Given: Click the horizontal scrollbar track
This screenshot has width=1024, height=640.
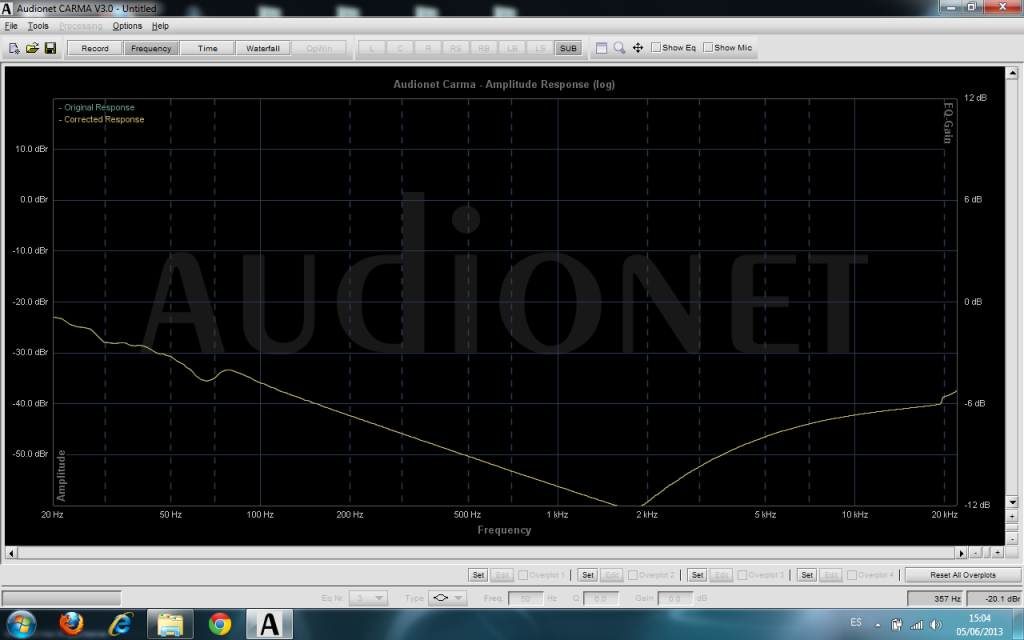Looking at the screenshot, I should tap(486, 552).
